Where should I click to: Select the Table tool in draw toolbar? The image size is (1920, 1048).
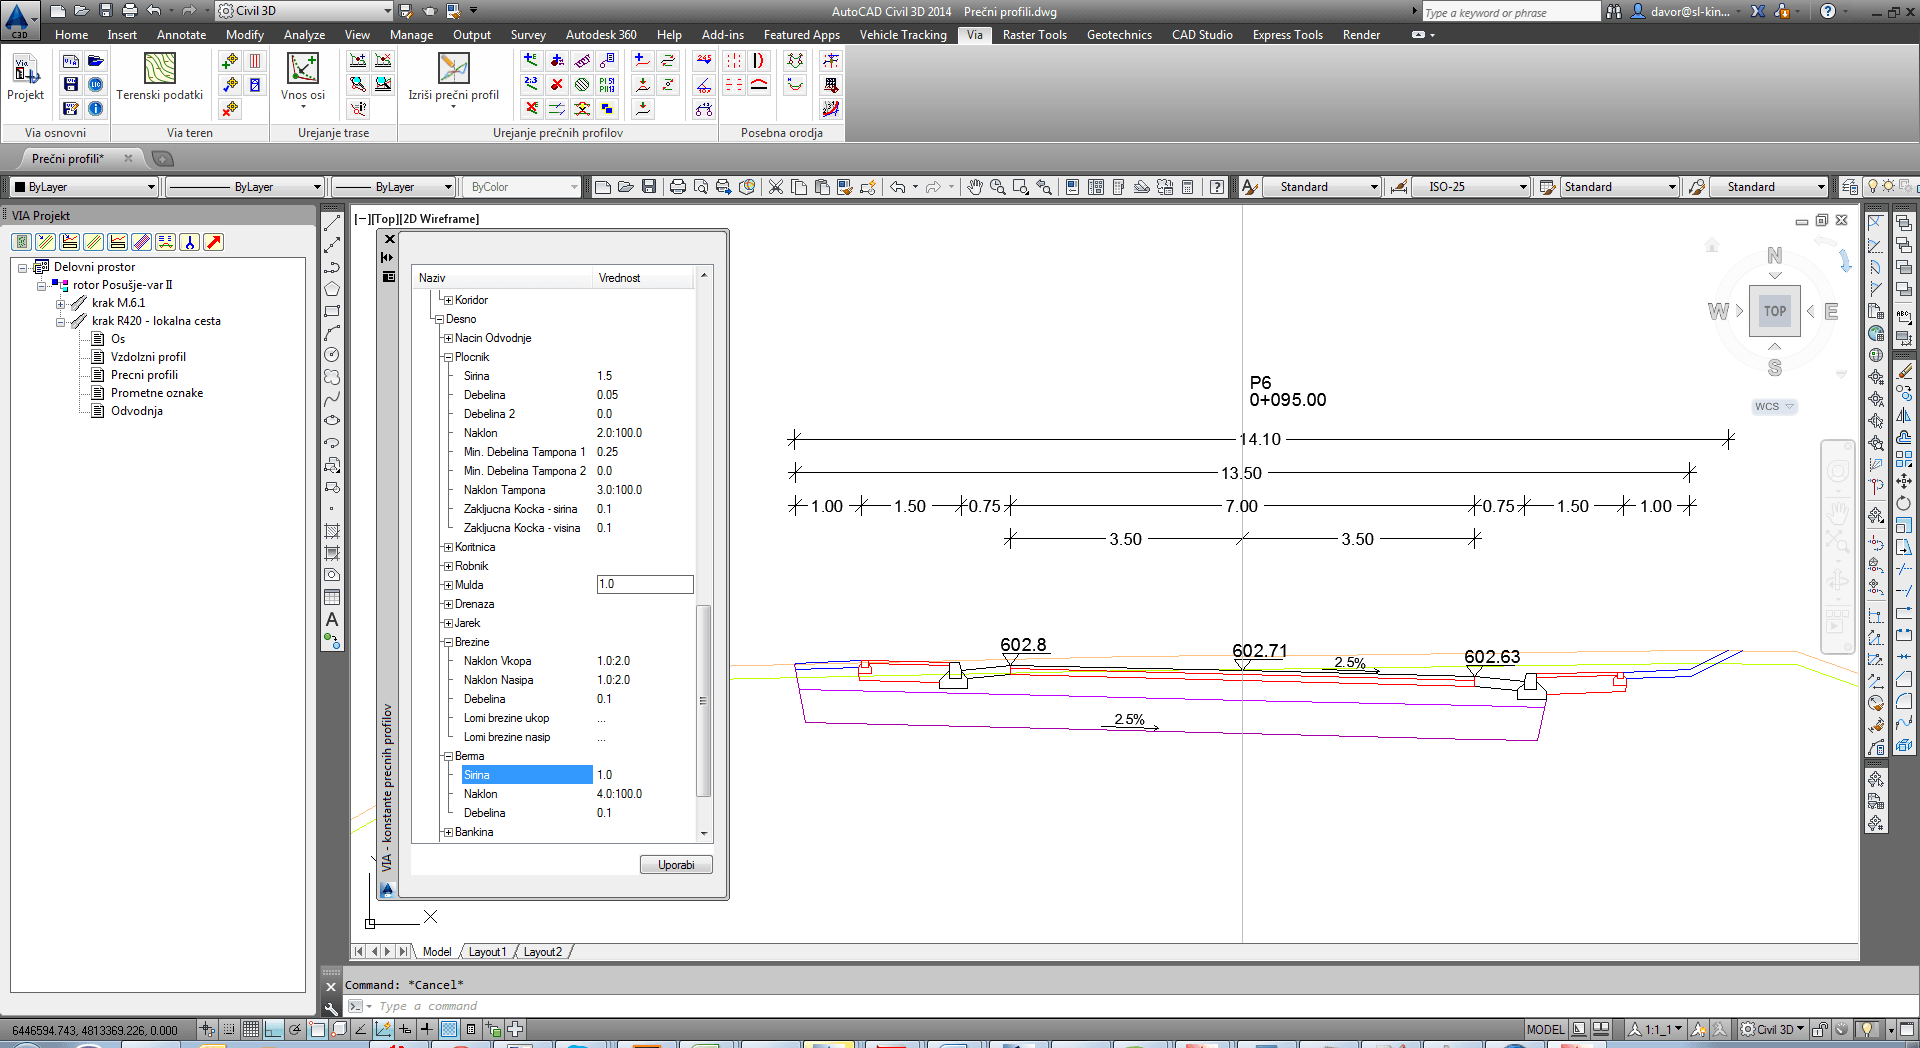pyautogui.click(x=332, y=597)
